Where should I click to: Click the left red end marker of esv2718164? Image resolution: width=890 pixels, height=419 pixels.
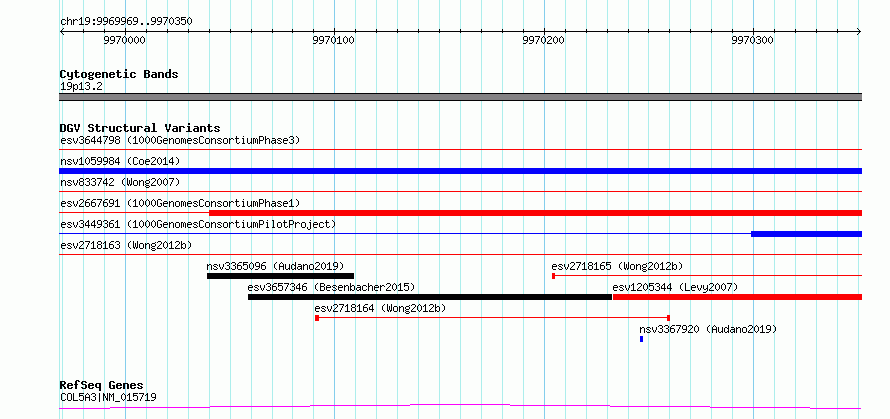pyautogui.click(x=317, y=318)
